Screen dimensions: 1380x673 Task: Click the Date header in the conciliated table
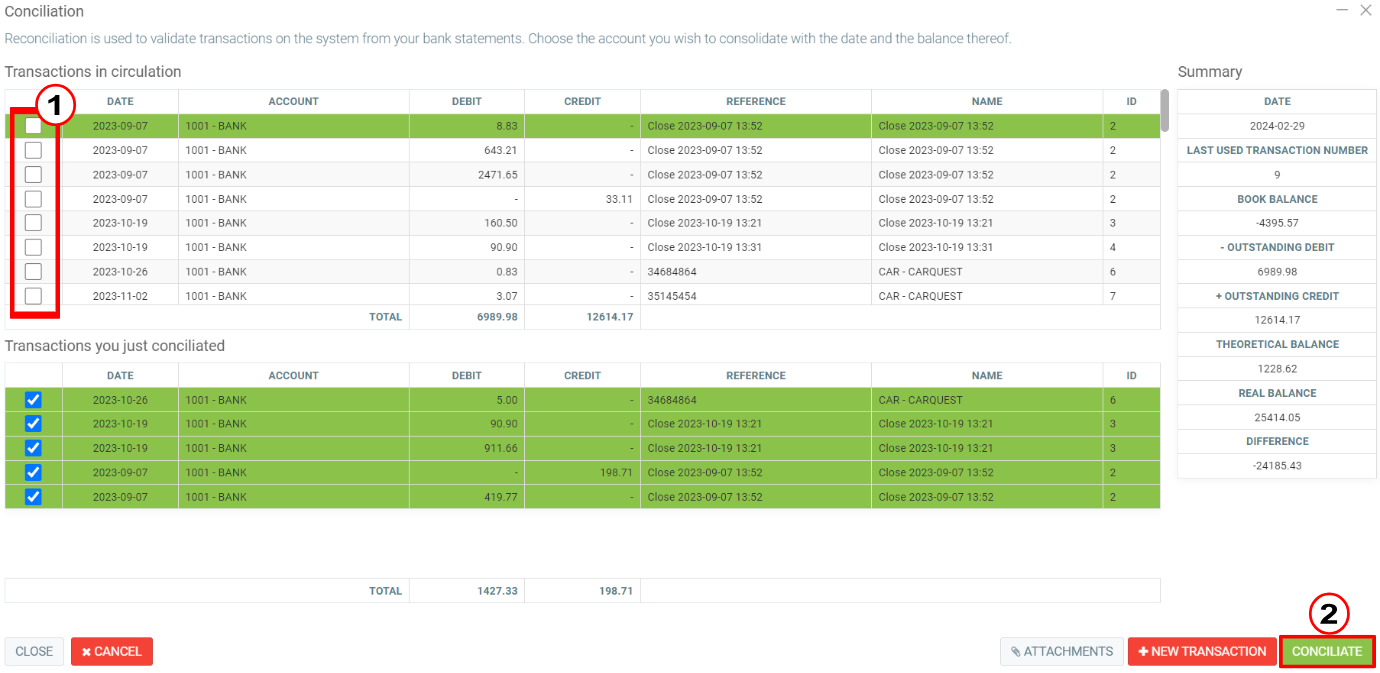pos(120,376)
